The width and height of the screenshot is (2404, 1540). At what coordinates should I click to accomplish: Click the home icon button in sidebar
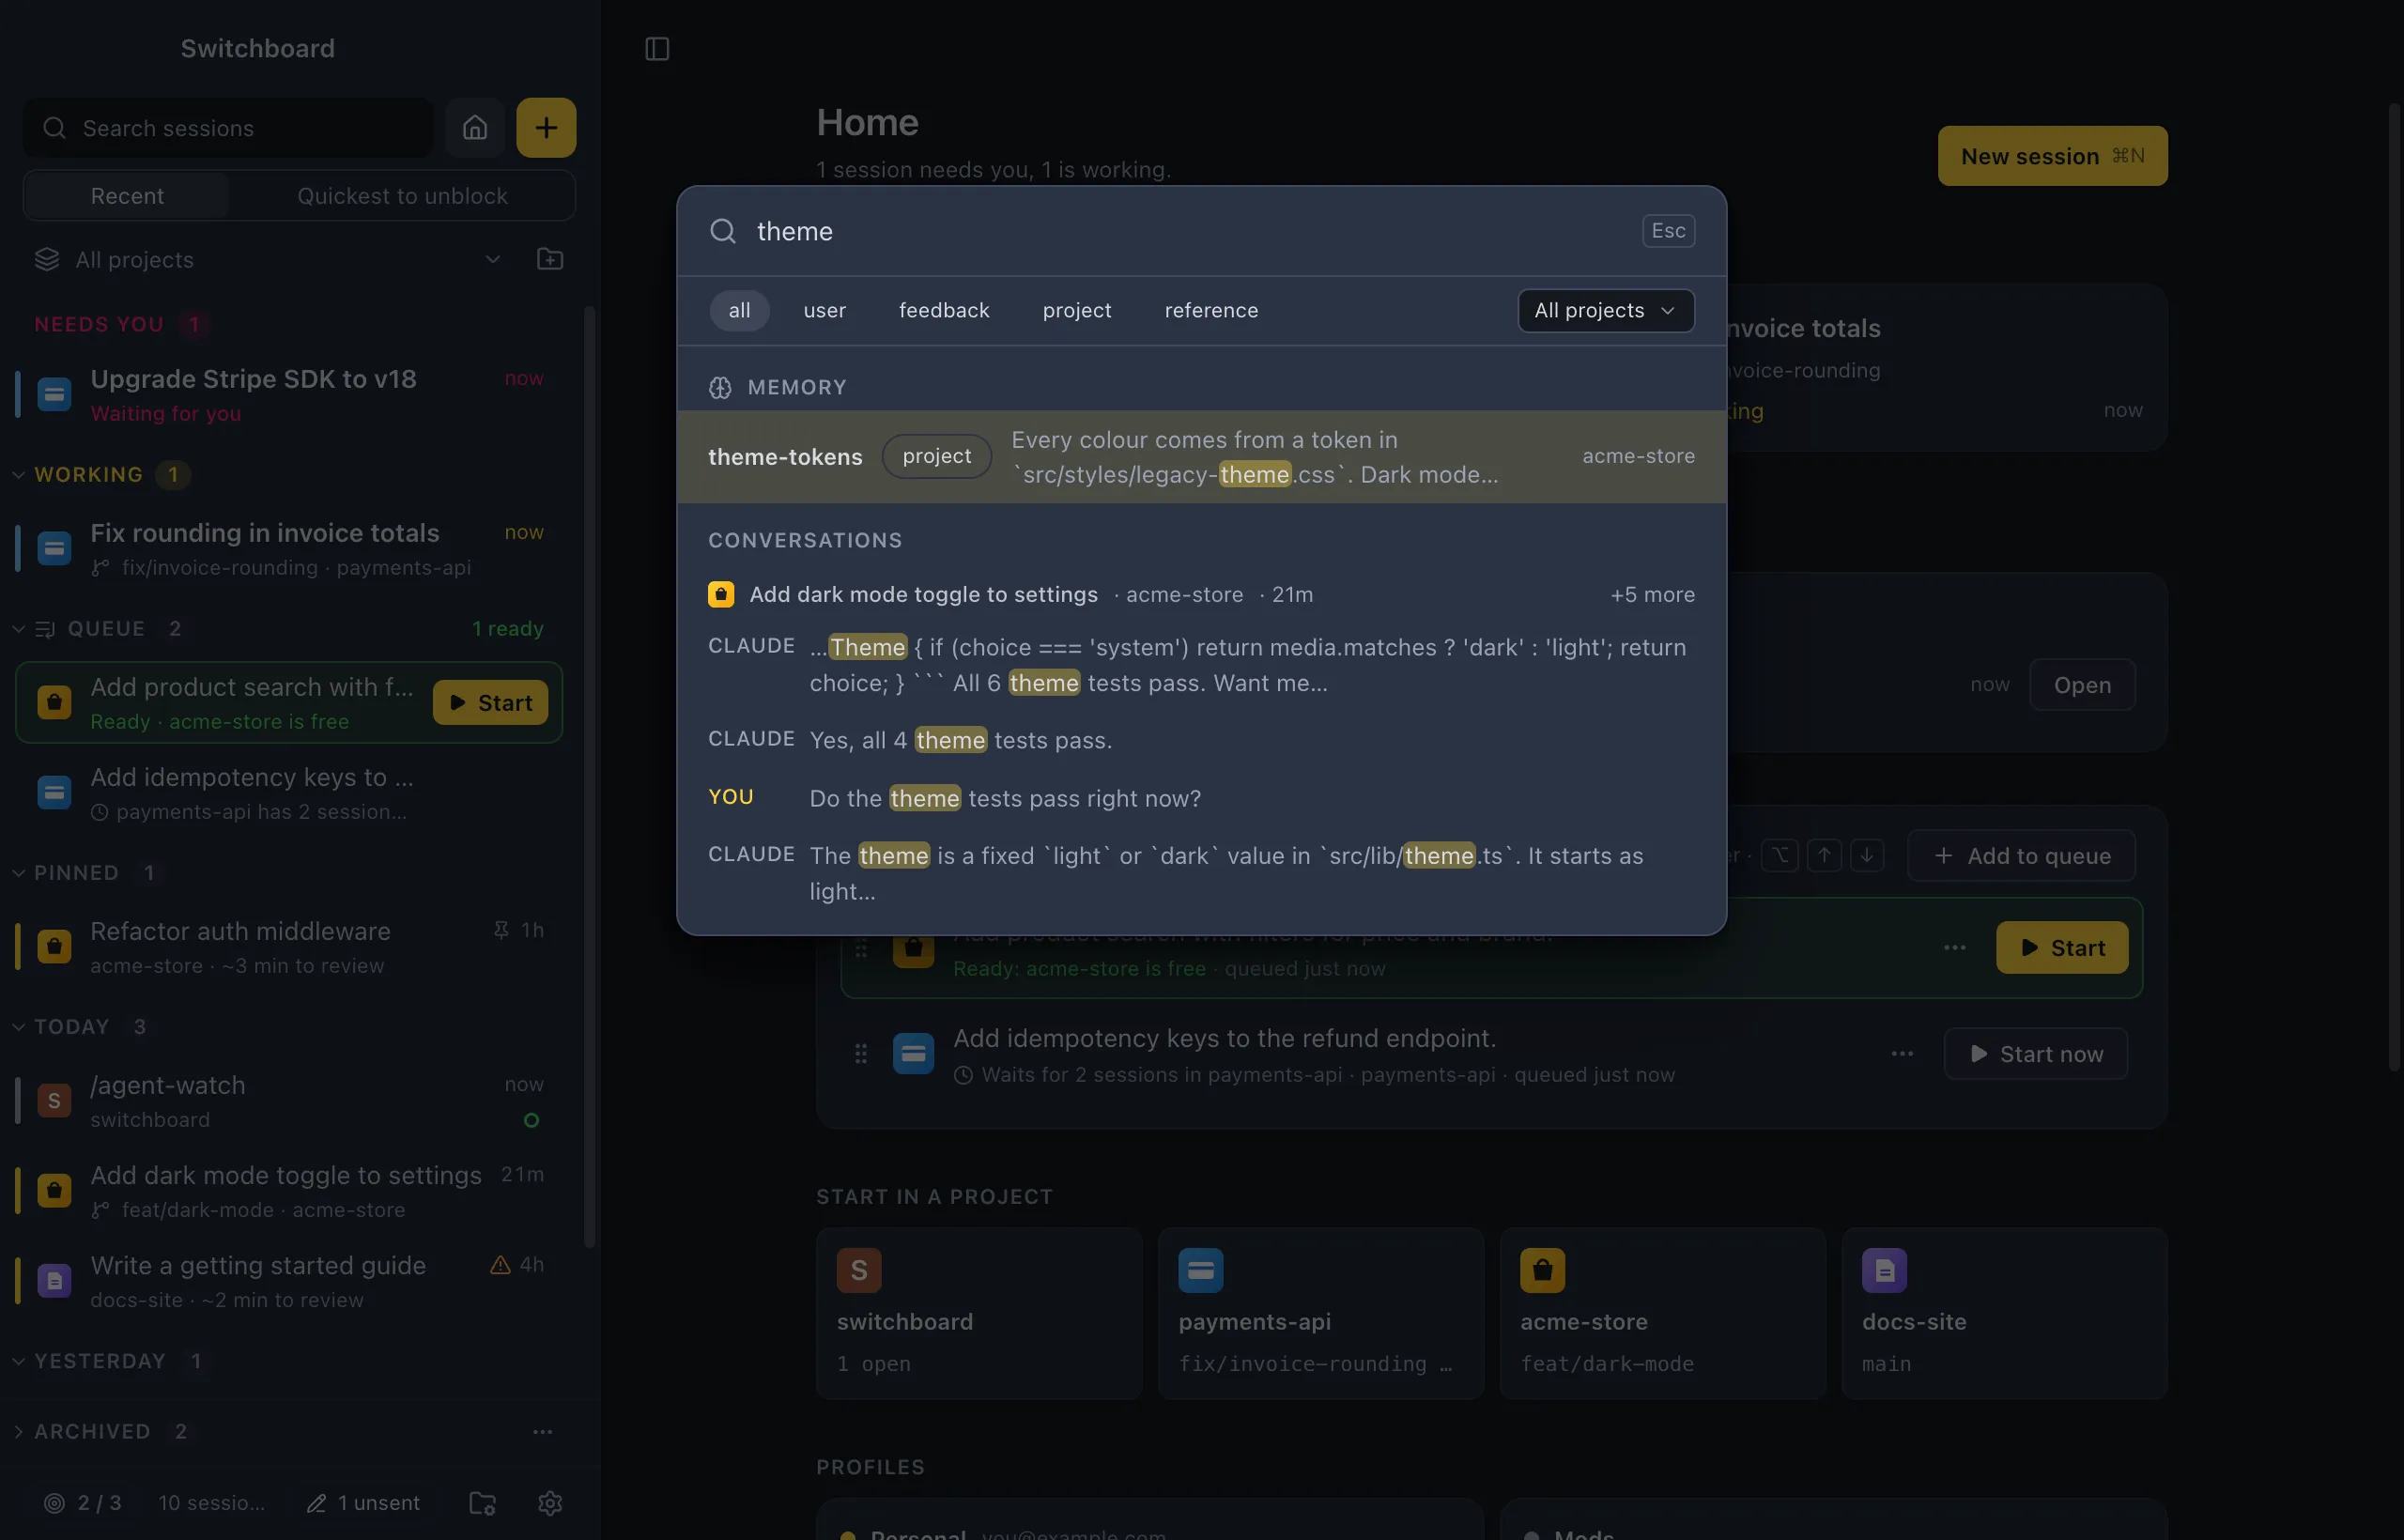click(x=475, y=127)
